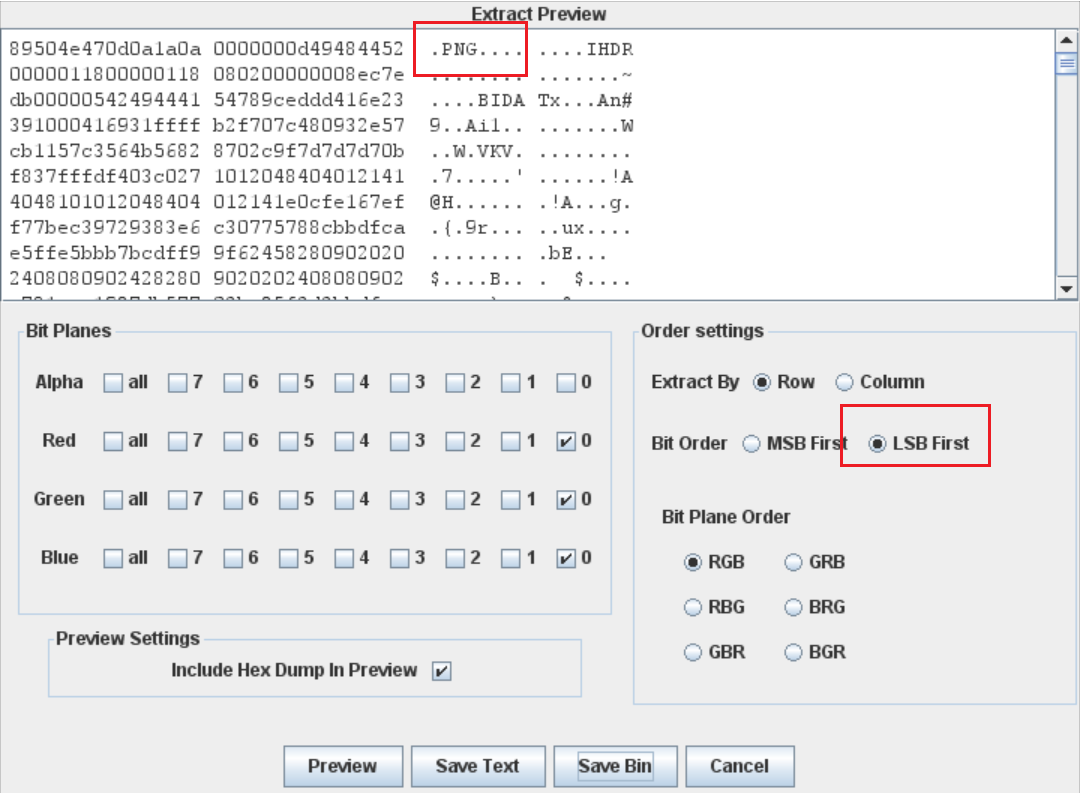Tick Blue bit plane 5

coord(289,558)
